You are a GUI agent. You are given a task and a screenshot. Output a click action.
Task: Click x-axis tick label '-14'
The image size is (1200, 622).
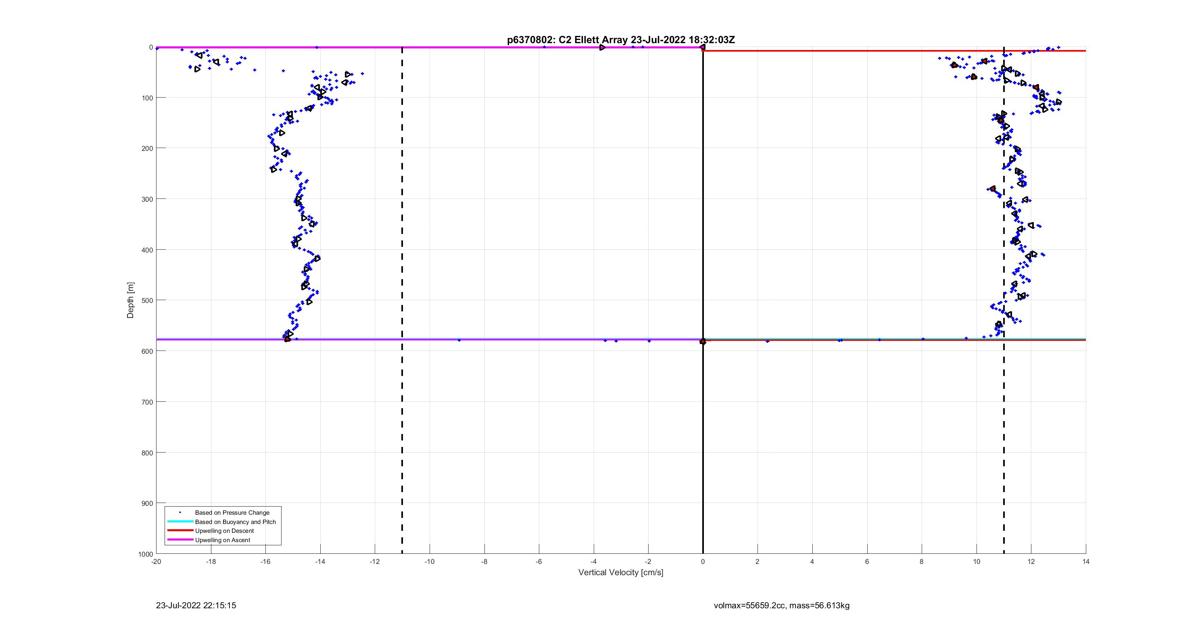(x=320, y=562)
